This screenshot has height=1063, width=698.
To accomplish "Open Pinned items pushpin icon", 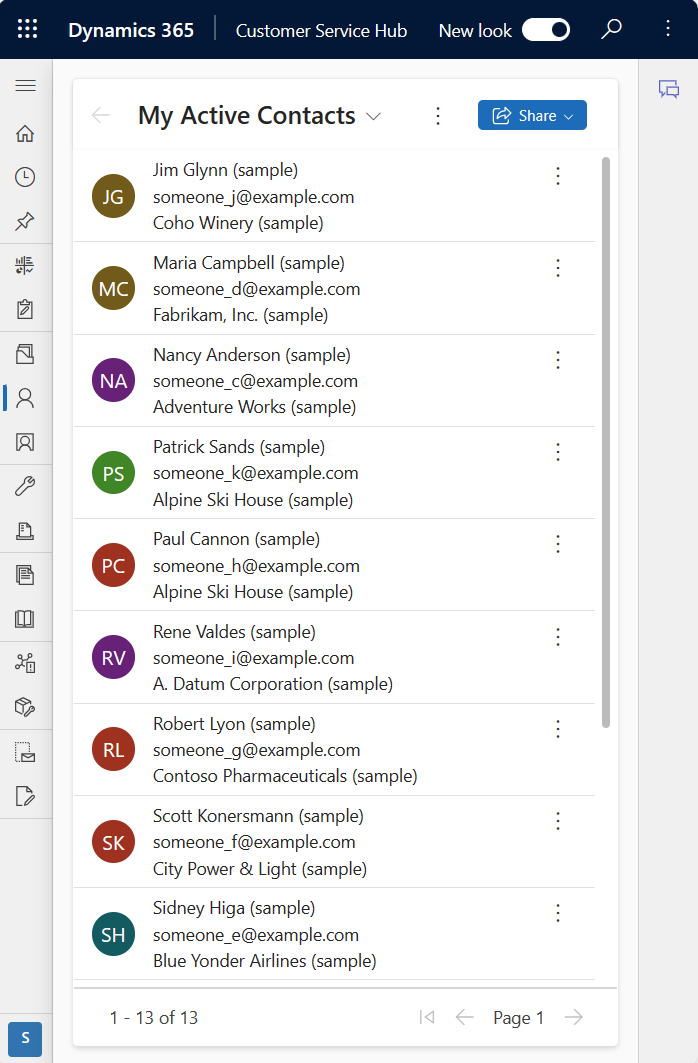I will [25, 221].
